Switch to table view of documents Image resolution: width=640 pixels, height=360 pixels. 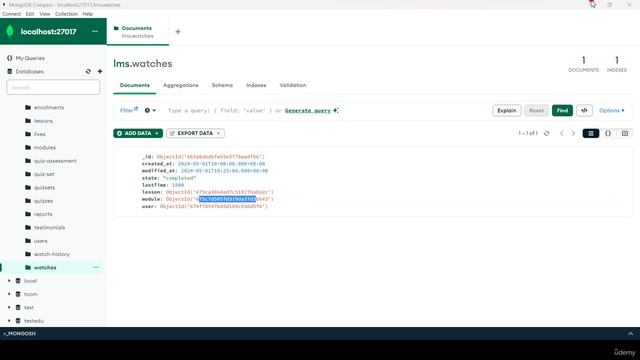(x=624, y=133)
